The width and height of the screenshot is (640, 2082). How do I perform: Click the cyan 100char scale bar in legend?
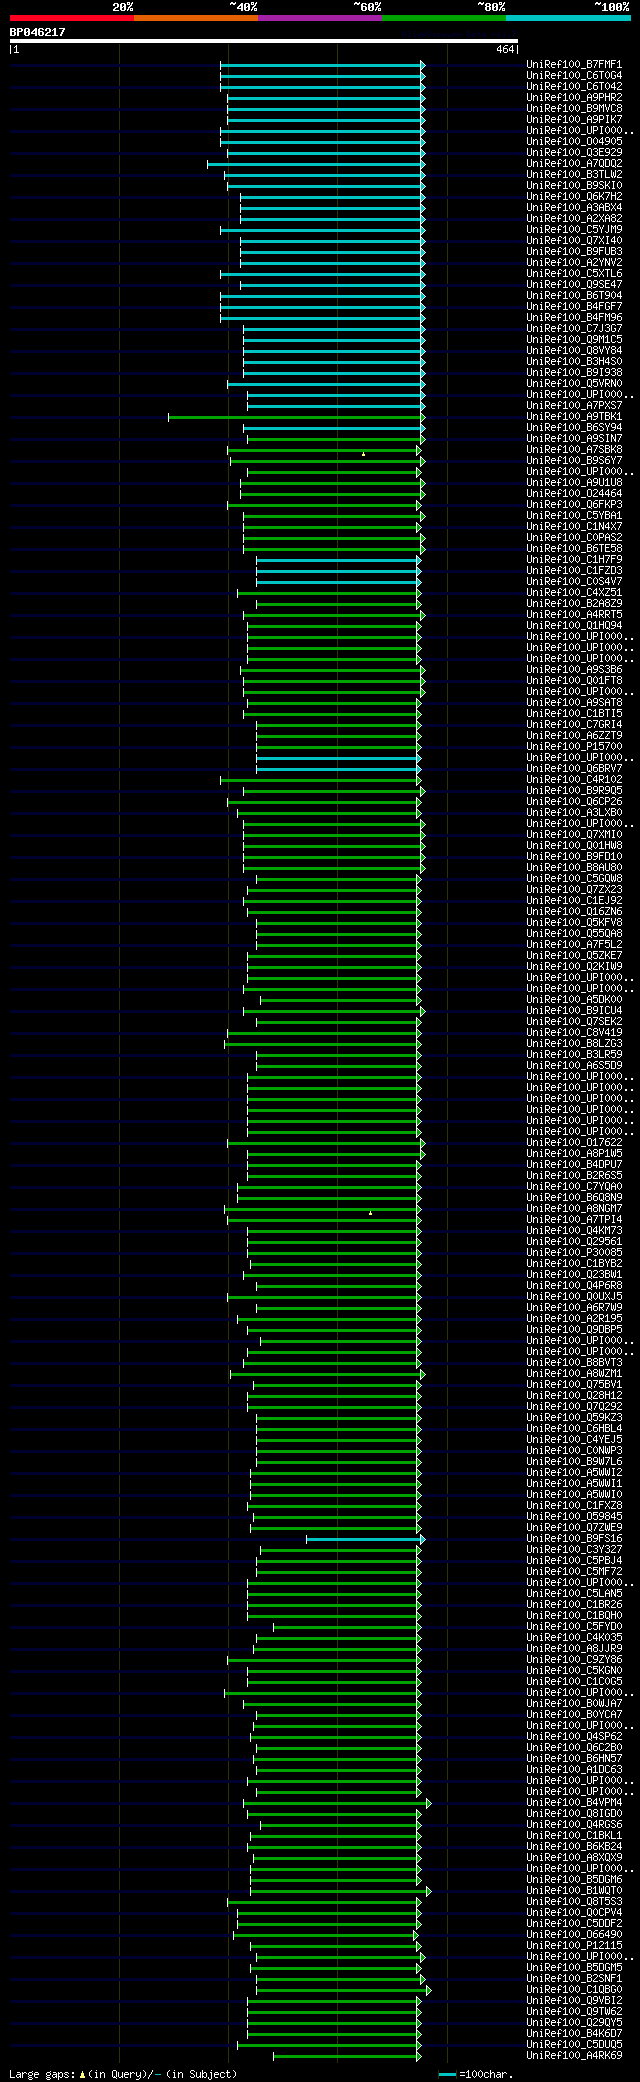tap(448, 2074)
